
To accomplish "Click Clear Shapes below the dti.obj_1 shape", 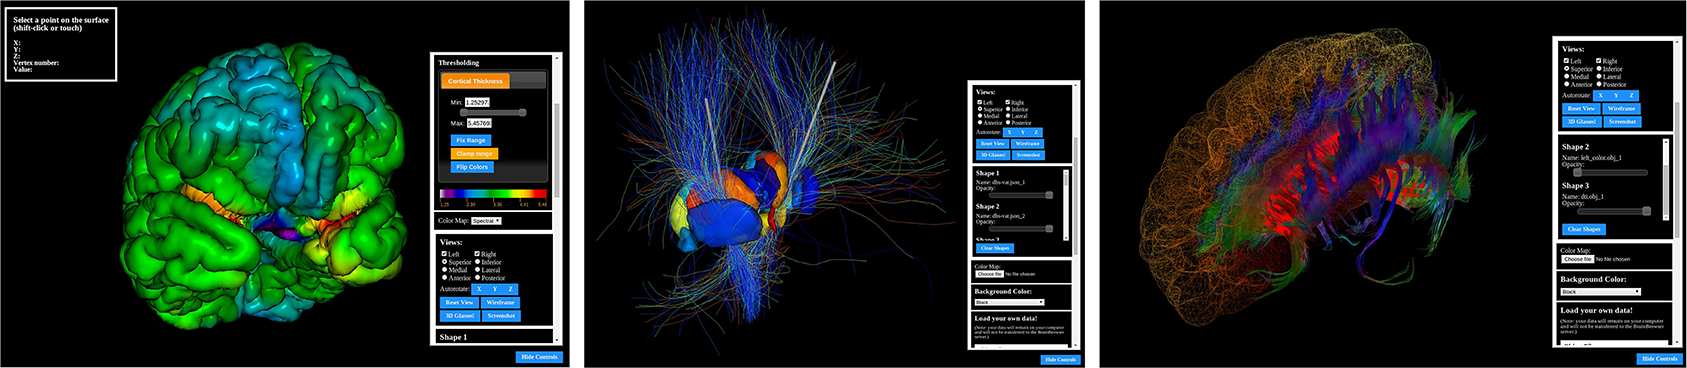I will pos(1583,229).
